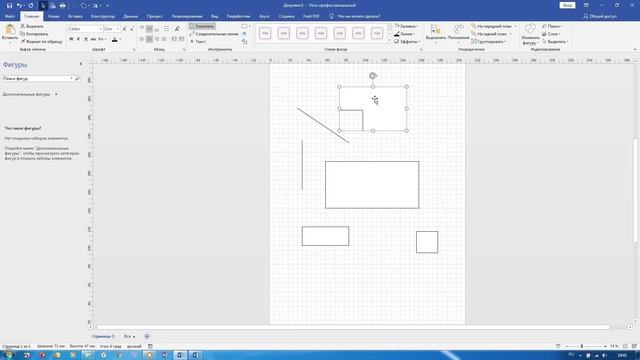Copy the selection with Копировать

click(34, 34)
